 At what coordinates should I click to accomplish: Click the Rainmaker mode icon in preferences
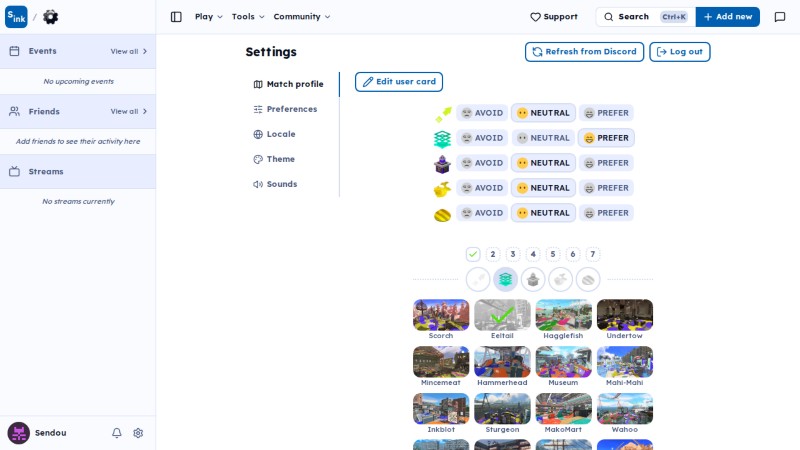point(442,188)
